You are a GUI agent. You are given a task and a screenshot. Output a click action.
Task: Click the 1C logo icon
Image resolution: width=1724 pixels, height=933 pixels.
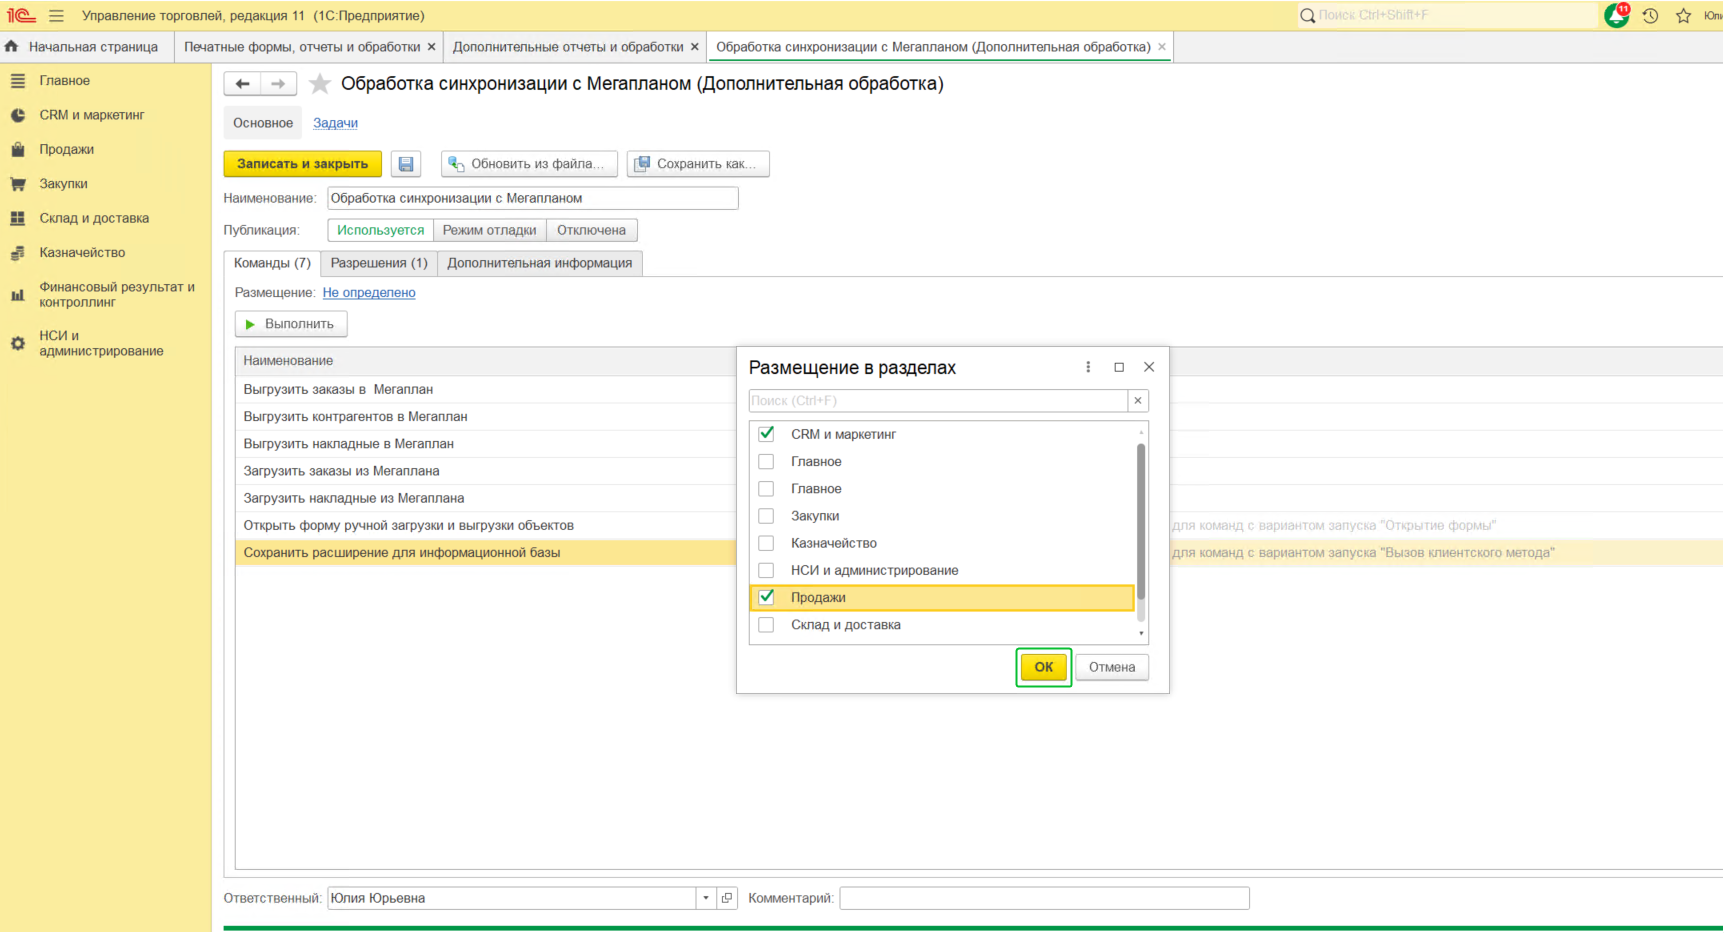[21, 15]
